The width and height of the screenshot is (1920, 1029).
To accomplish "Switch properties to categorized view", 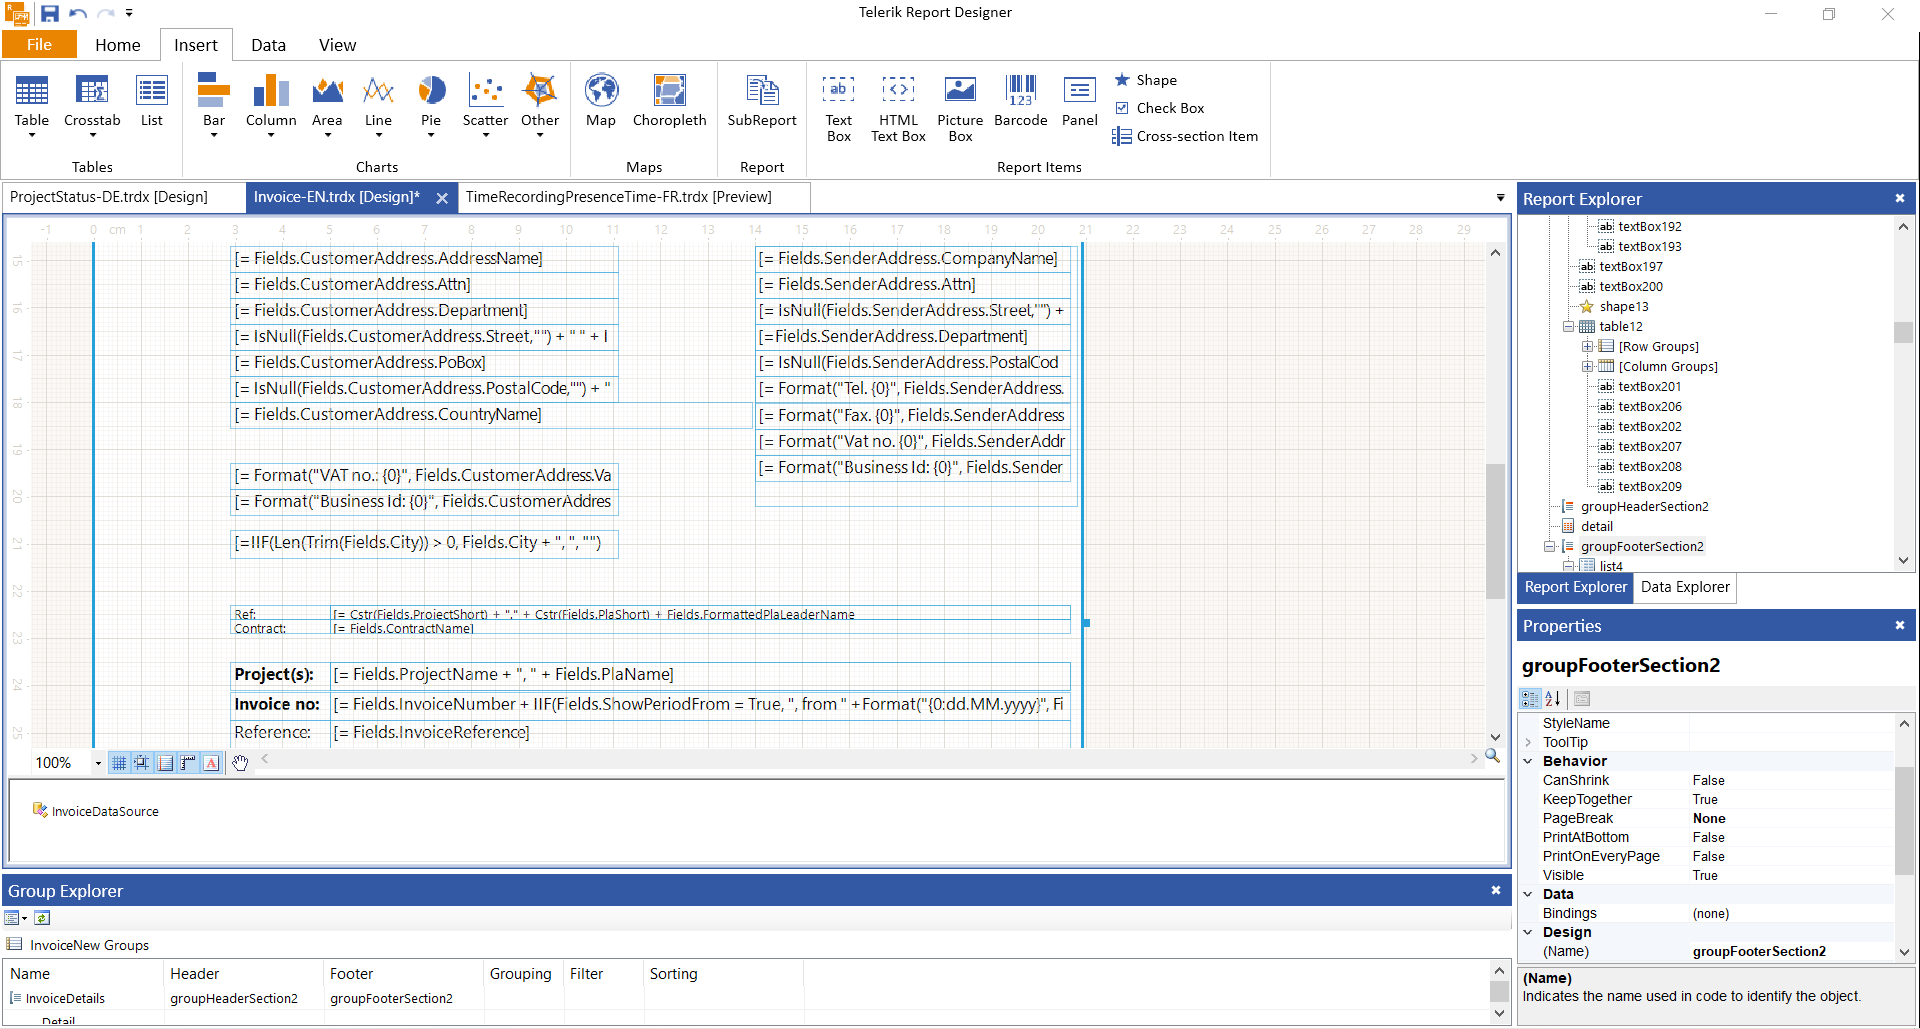I will pos(1530,699).
